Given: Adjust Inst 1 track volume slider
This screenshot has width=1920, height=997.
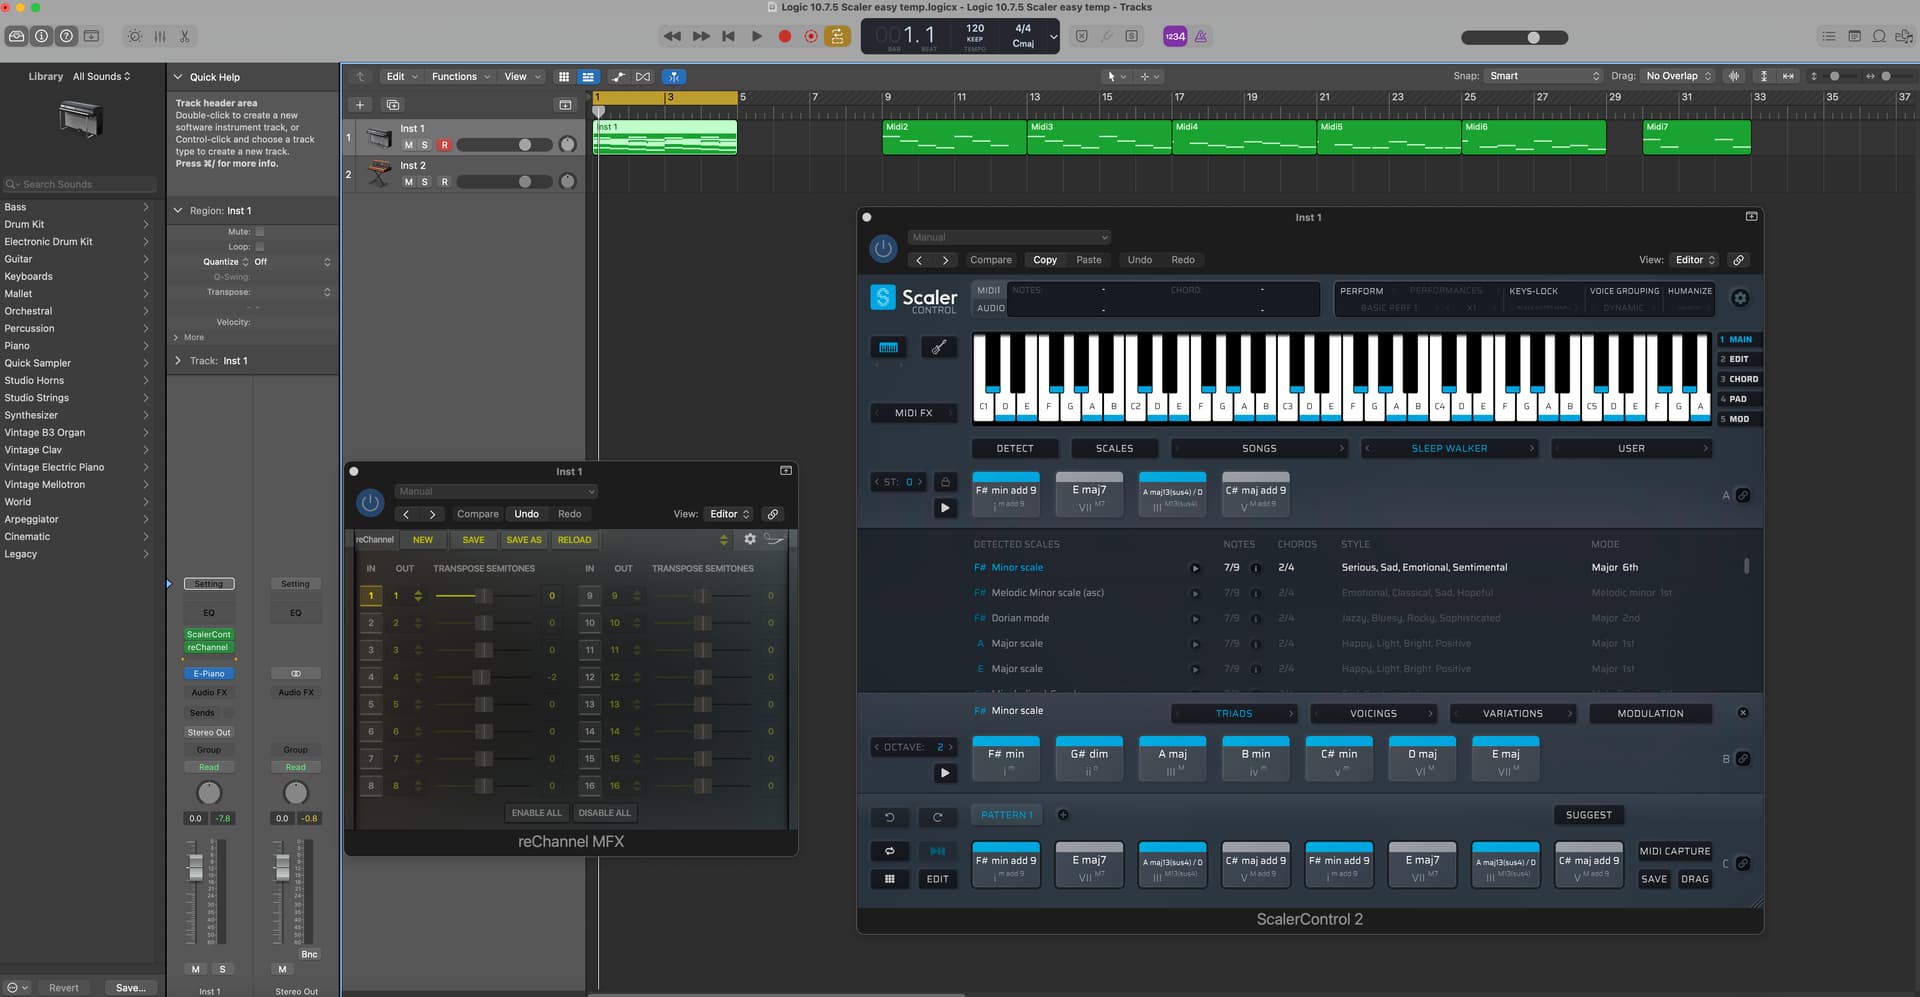Looking at the screenshot, I should point(504,145).
